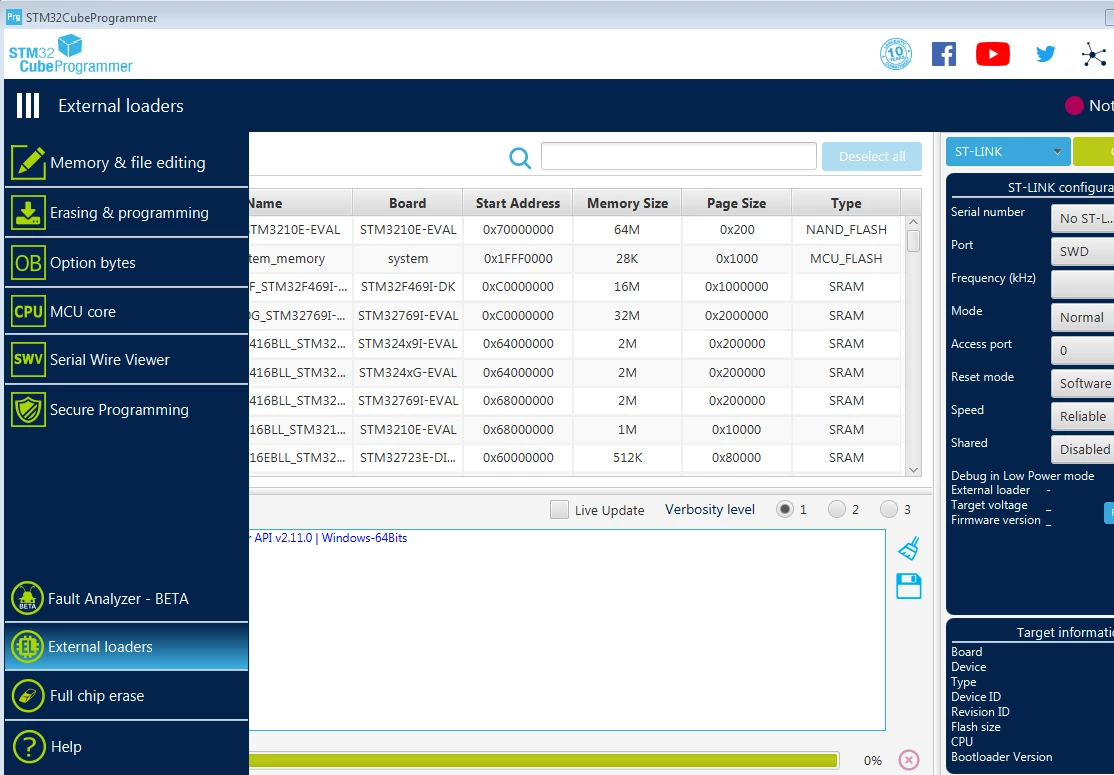
Task: Sort by the Memory Size column header
Action: pyautogui.click(x=627, y=203)
